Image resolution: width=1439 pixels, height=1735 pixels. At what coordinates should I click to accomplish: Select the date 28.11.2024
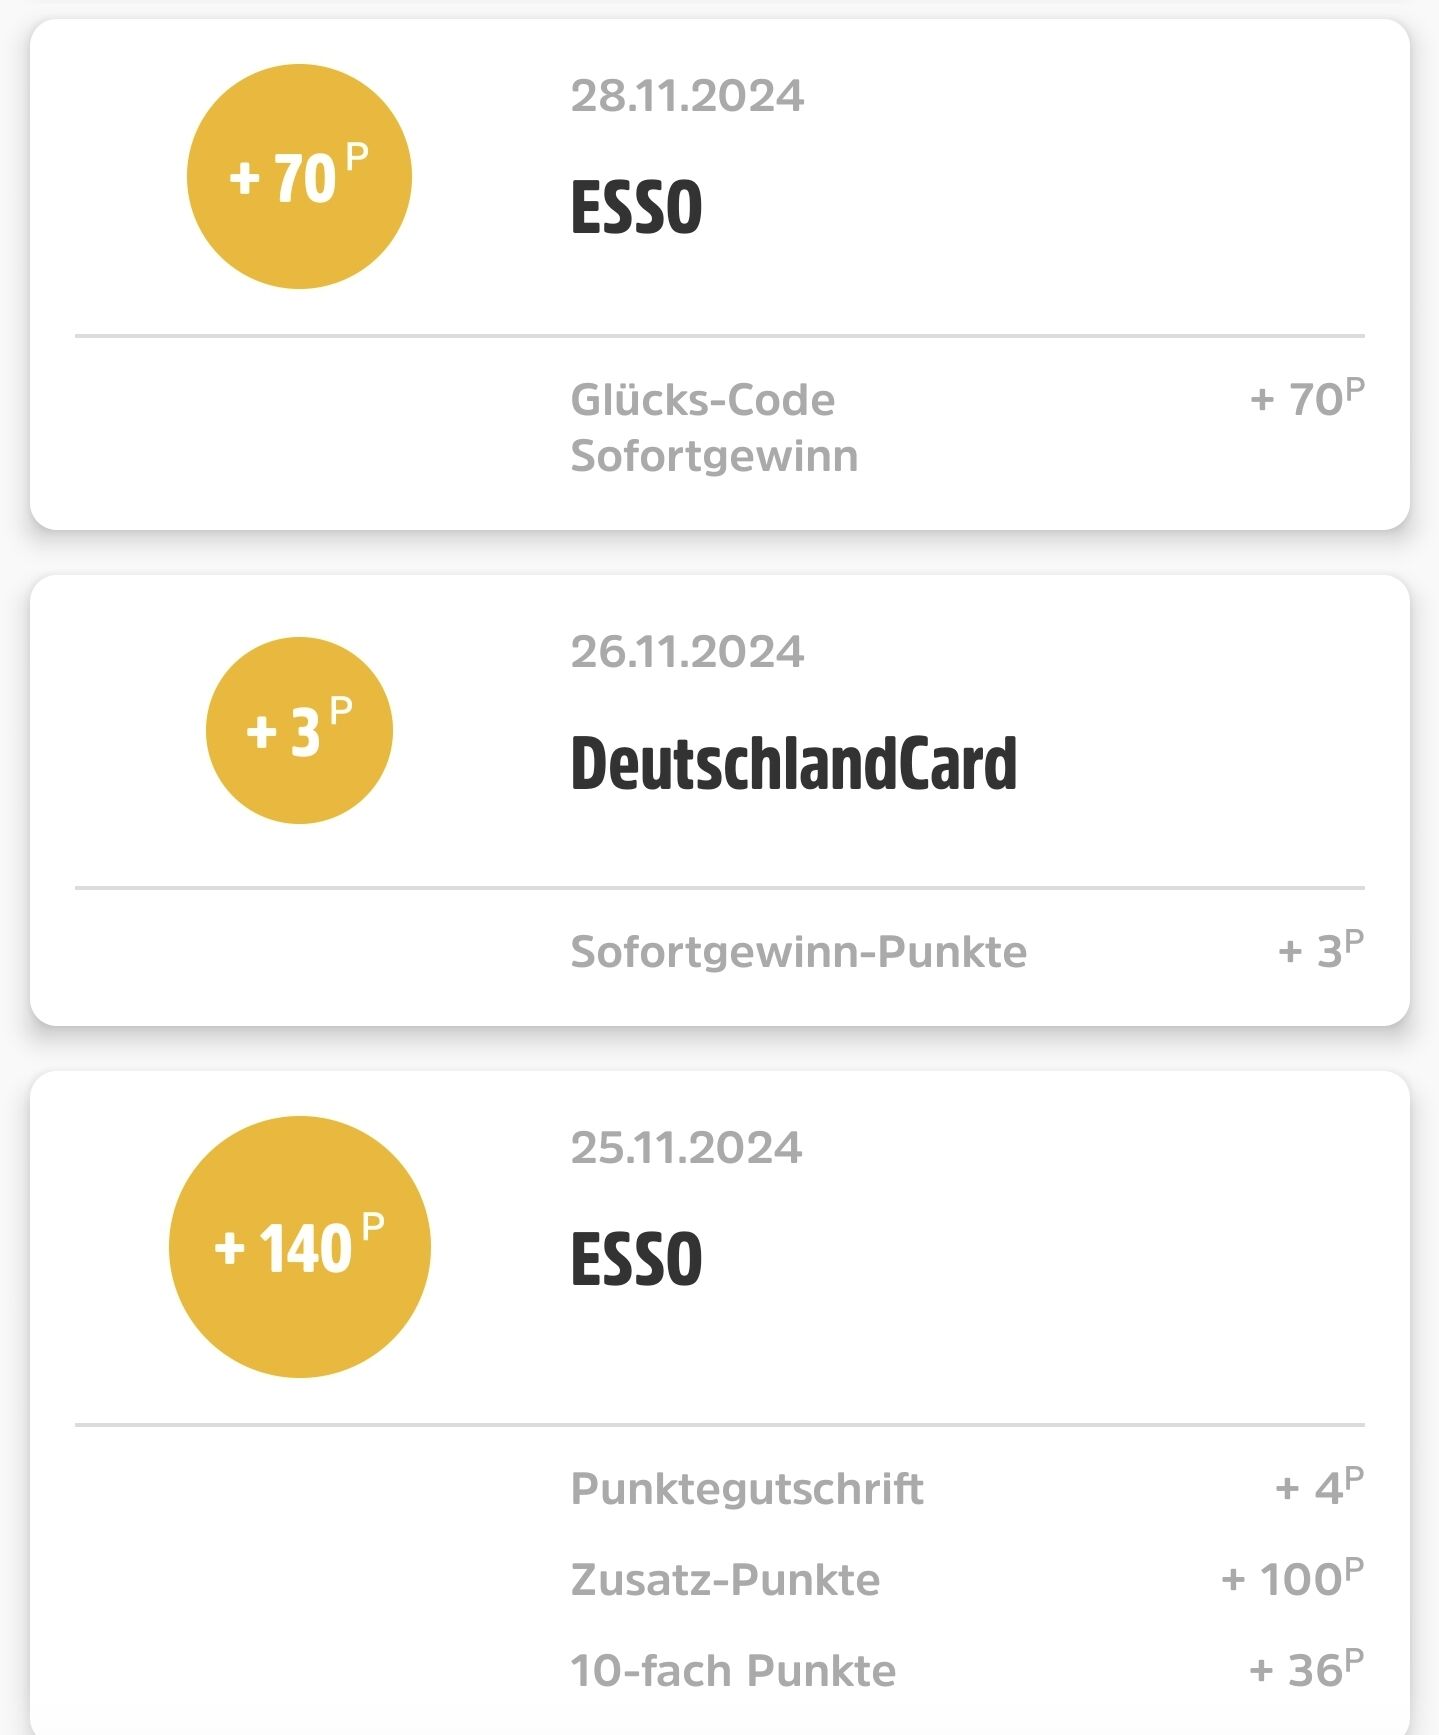(687, 96)
